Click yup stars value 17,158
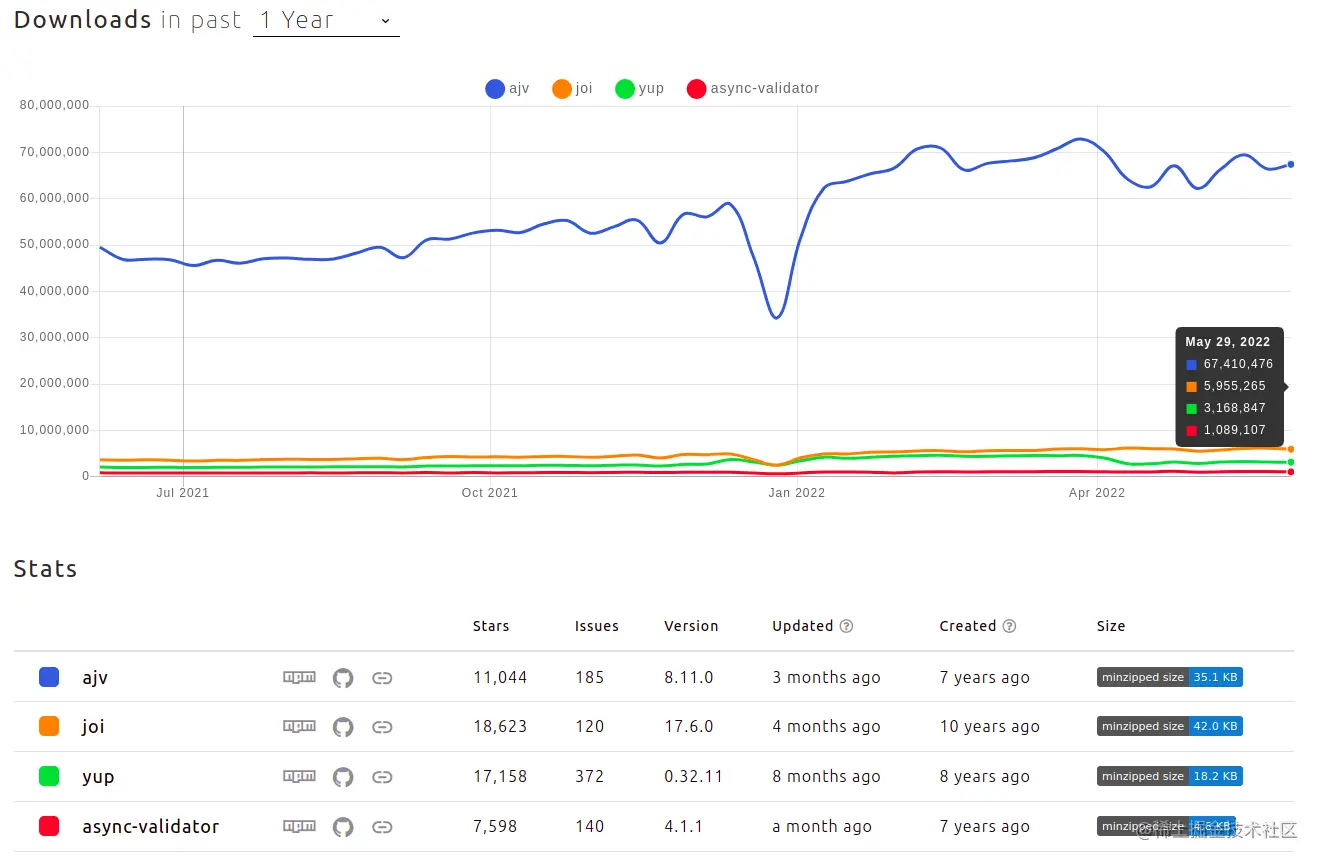 coord(500,776)
